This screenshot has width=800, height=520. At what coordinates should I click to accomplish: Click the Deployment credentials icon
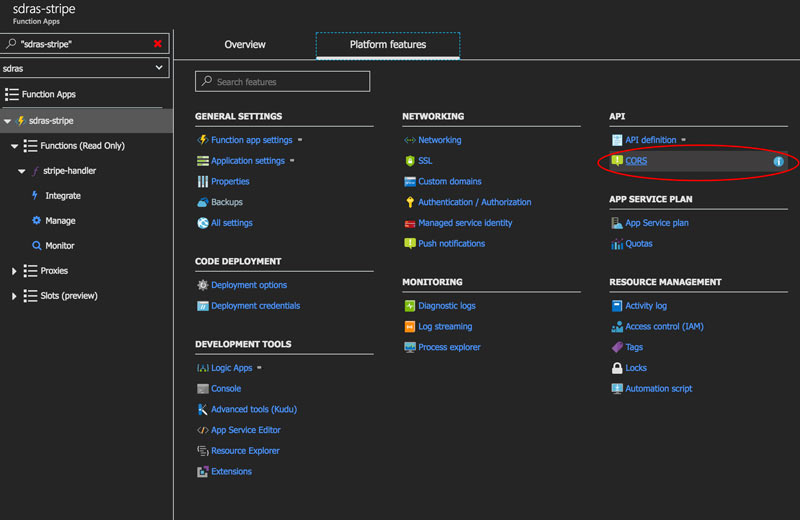click(203, 306)
